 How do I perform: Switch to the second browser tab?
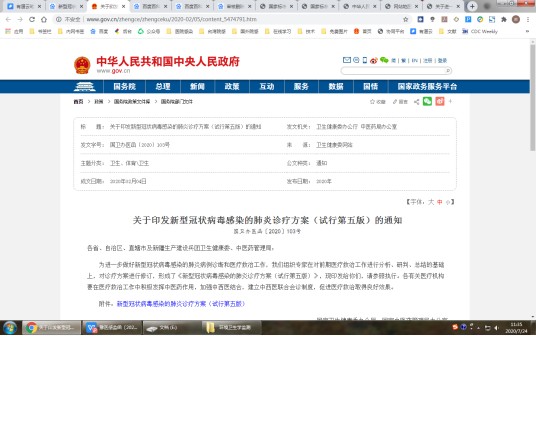tap(65, 6)
